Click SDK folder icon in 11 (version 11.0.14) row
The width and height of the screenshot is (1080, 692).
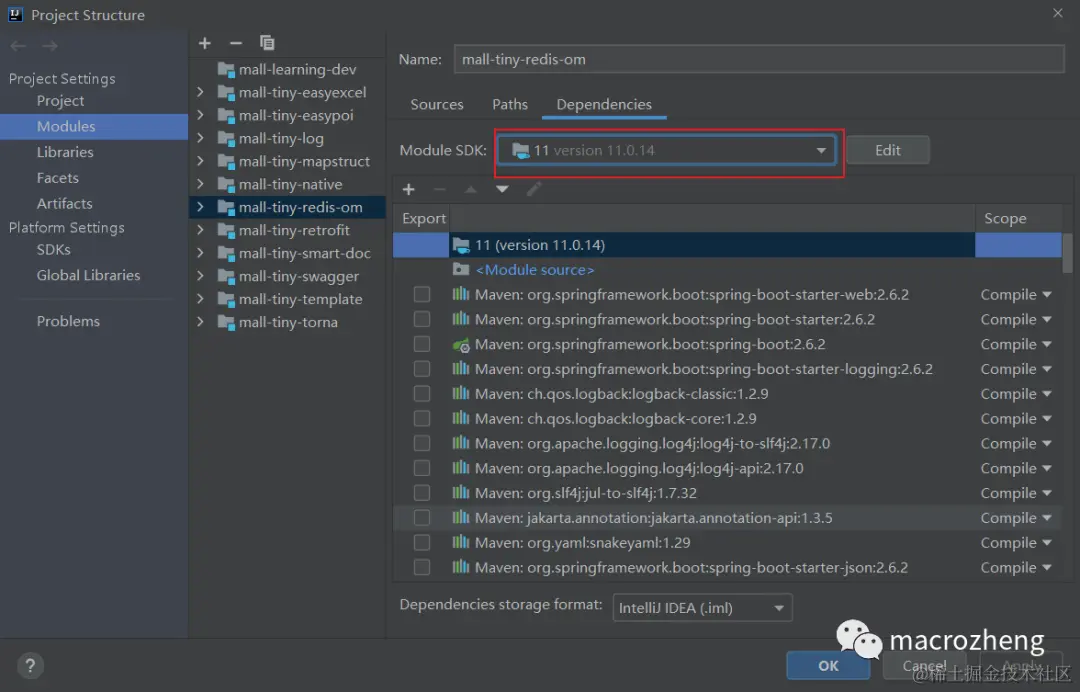coord(461,245)
